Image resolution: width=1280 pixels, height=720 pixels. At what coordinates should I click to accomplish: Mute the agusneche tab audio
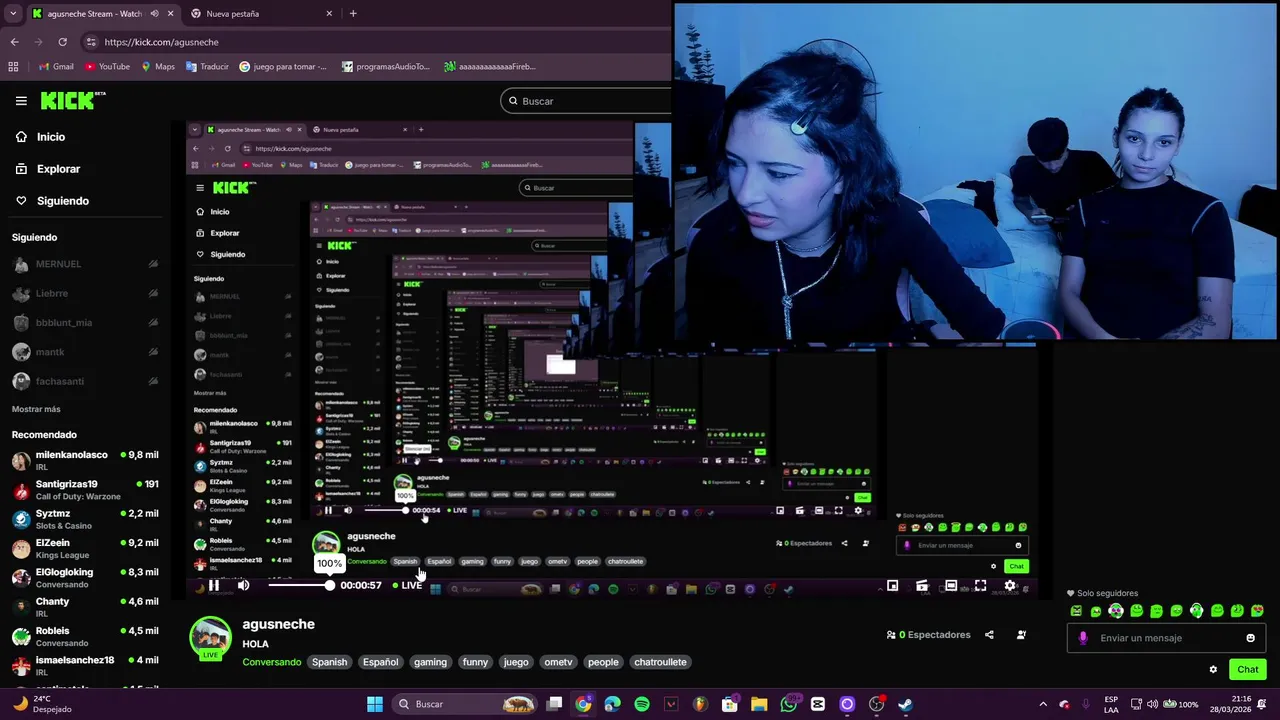point(155,14)
